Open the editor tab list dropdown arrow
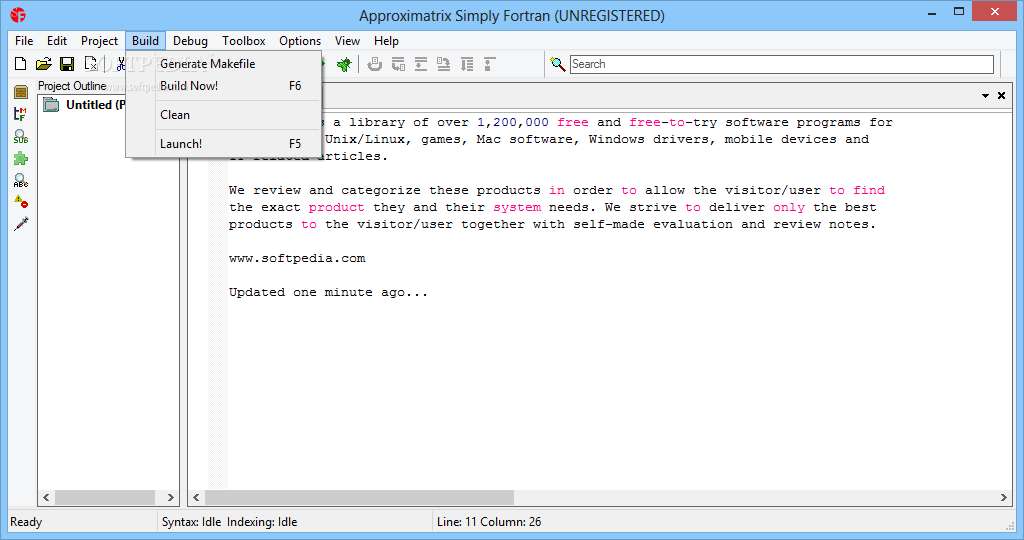1024x540 pixels. tap(985, 96)
